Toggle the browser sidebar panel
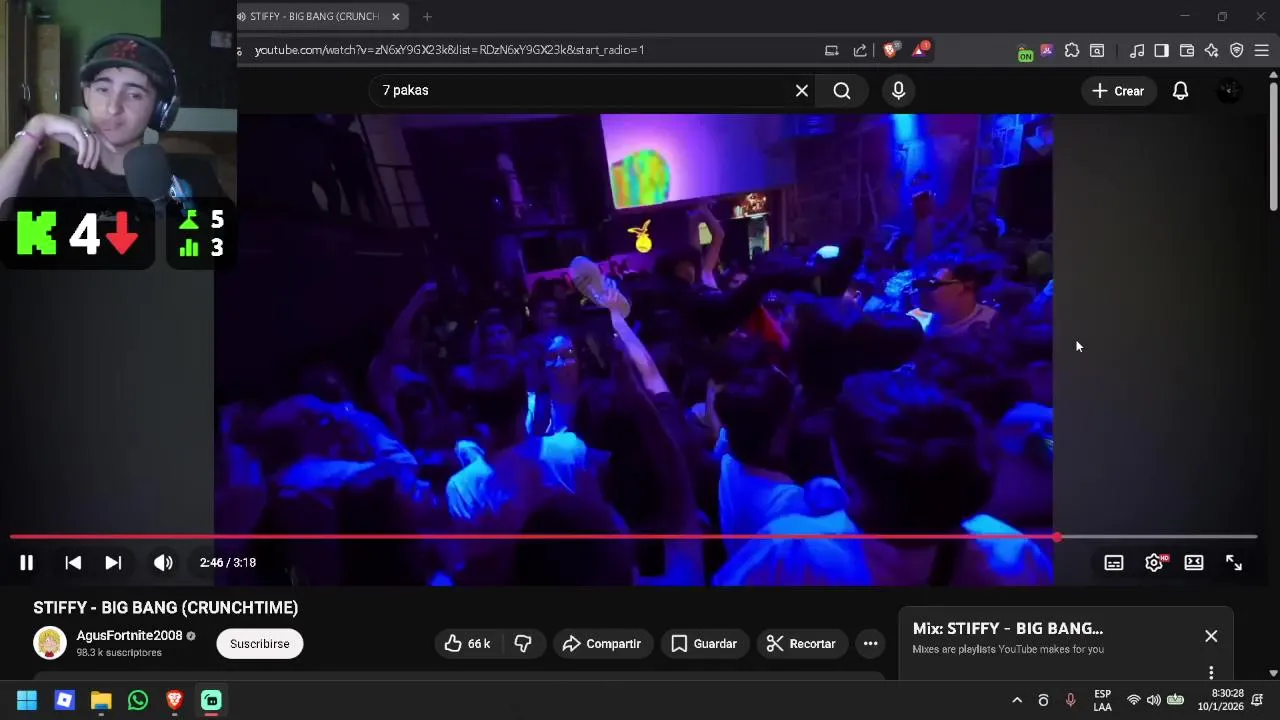 [1161, 50]
